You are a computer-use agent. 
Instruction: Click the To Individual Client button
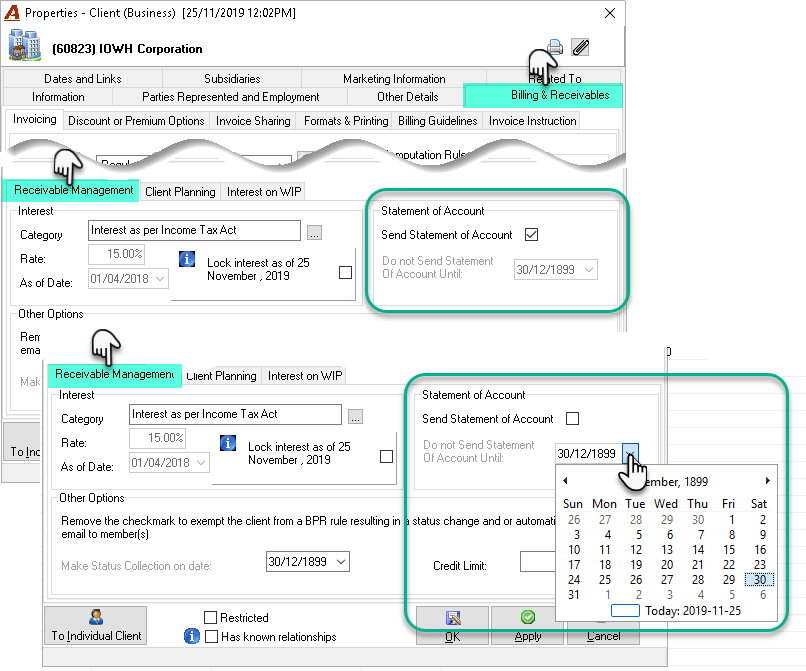pos(96,625)
